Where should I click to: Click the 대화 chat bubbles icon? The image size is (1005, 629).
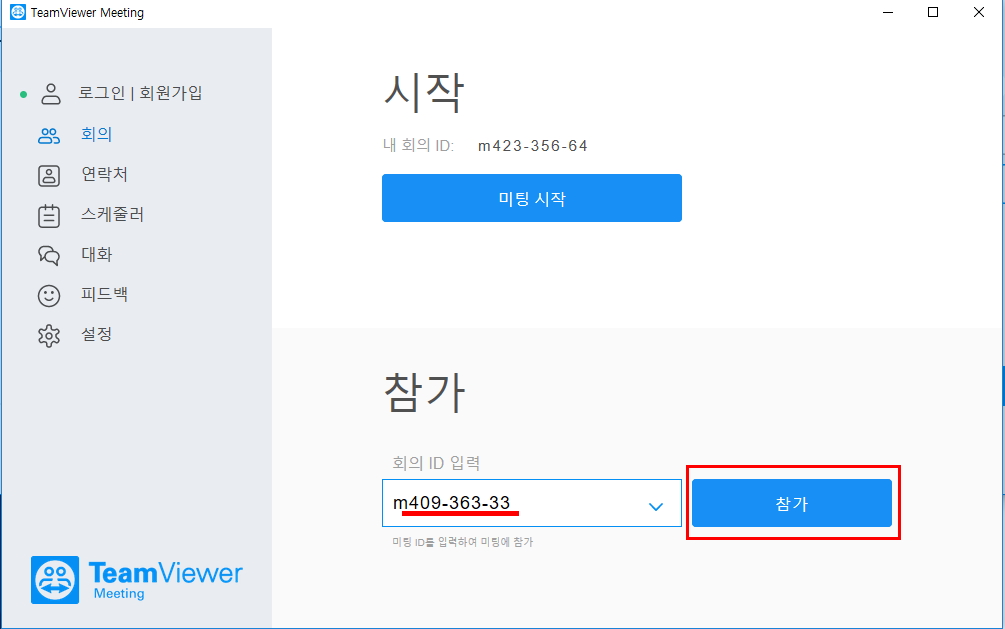click(49, 255)
